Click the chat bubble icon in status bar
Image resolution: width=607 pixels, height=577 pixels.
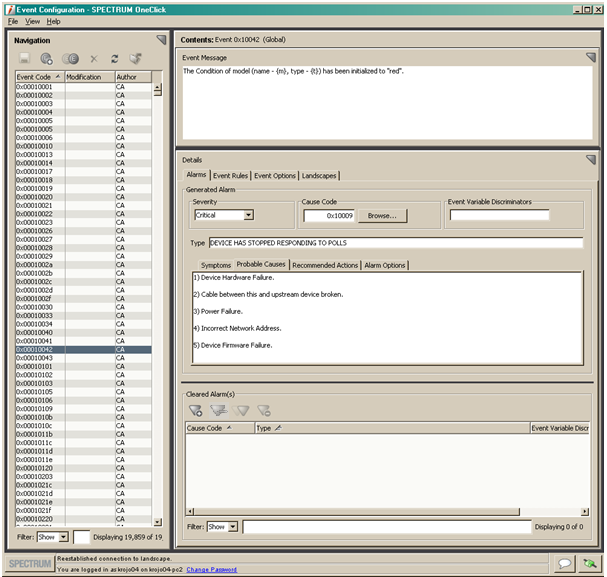click(564, 563)
